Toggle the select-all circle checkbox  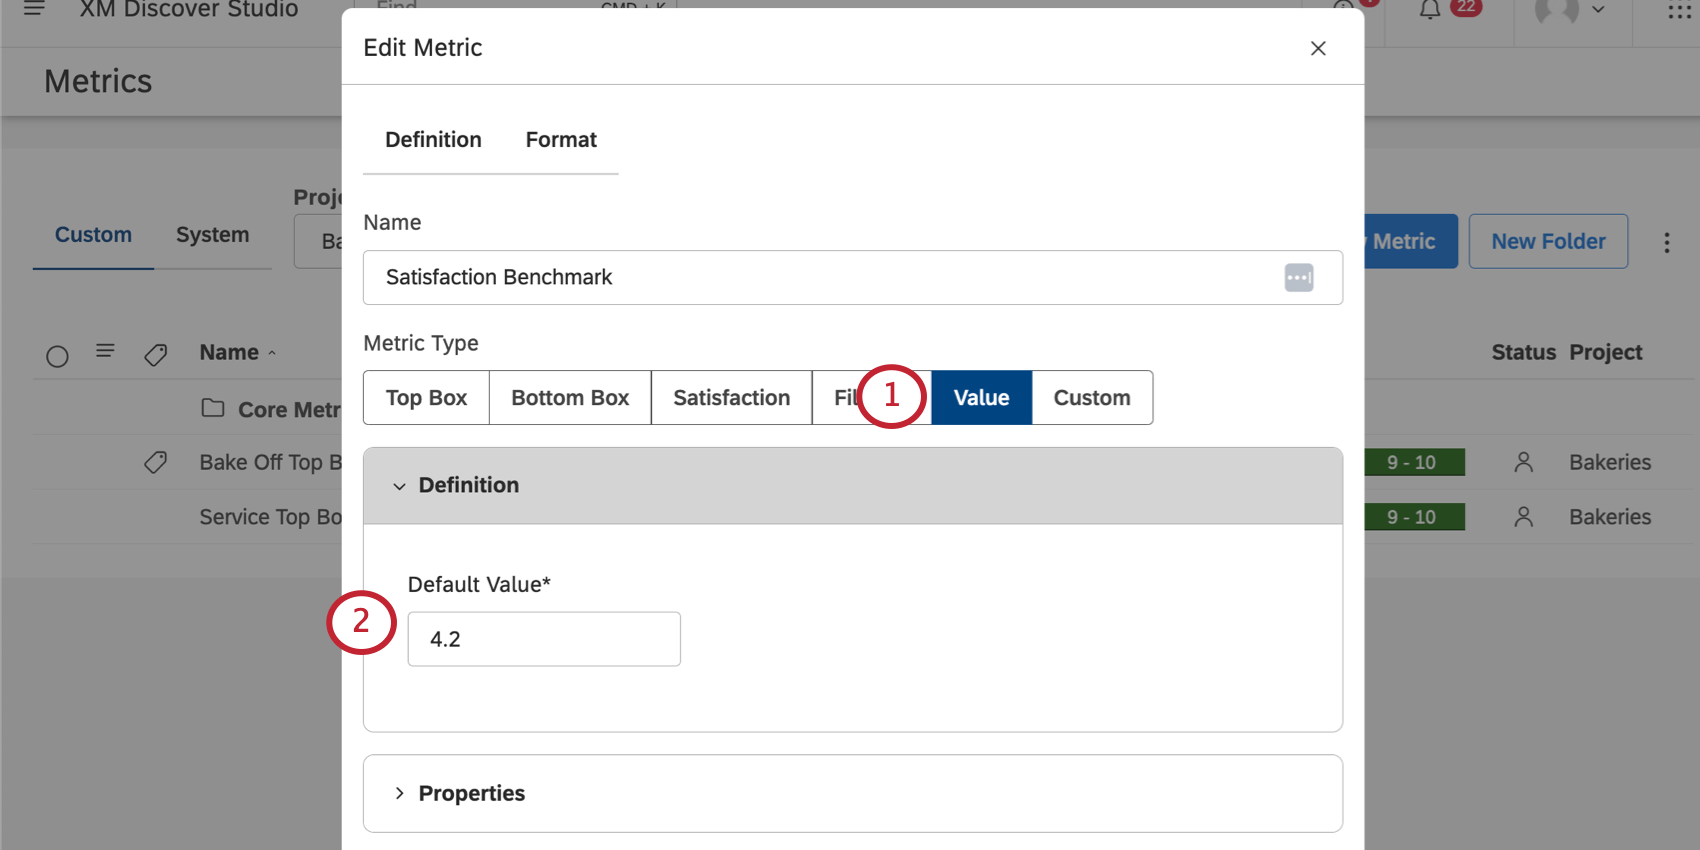tap(57, 356)
